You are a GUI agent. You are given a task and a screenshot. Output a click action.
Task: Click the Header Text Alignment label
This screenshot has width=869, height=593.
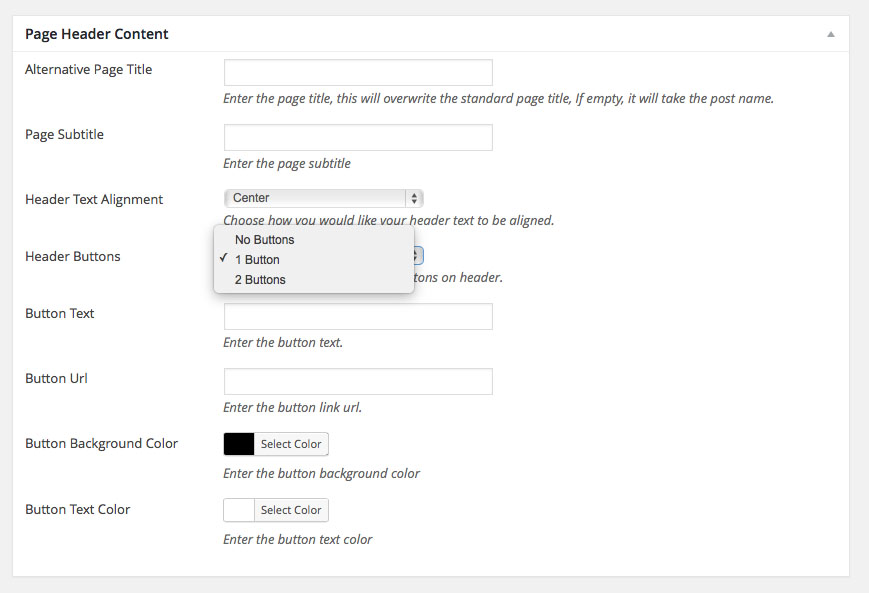pyautogui.click(x=93, y=199)
